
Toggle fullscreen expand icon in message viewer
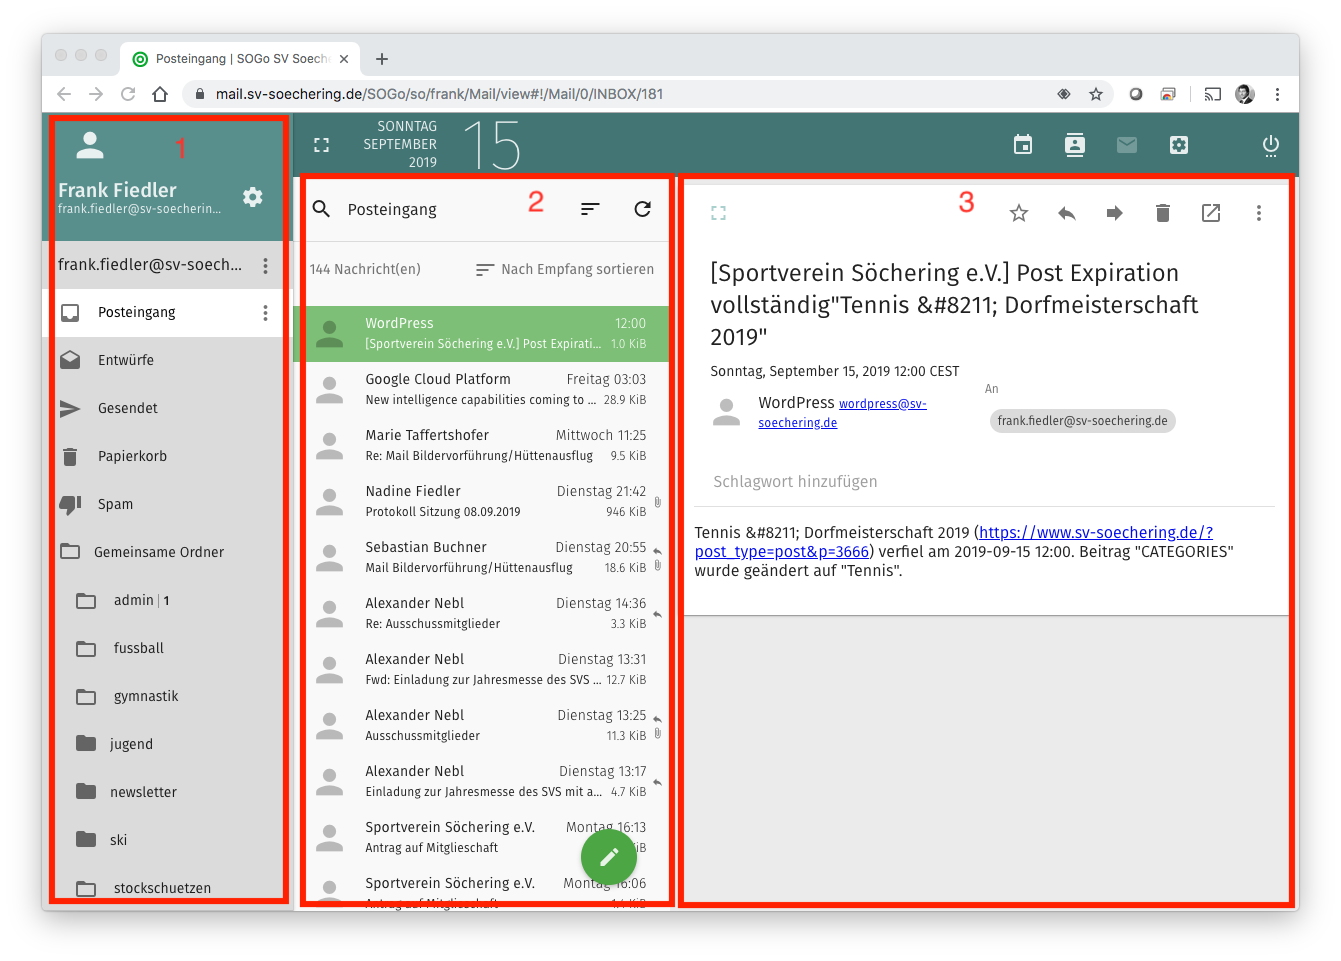718,213
